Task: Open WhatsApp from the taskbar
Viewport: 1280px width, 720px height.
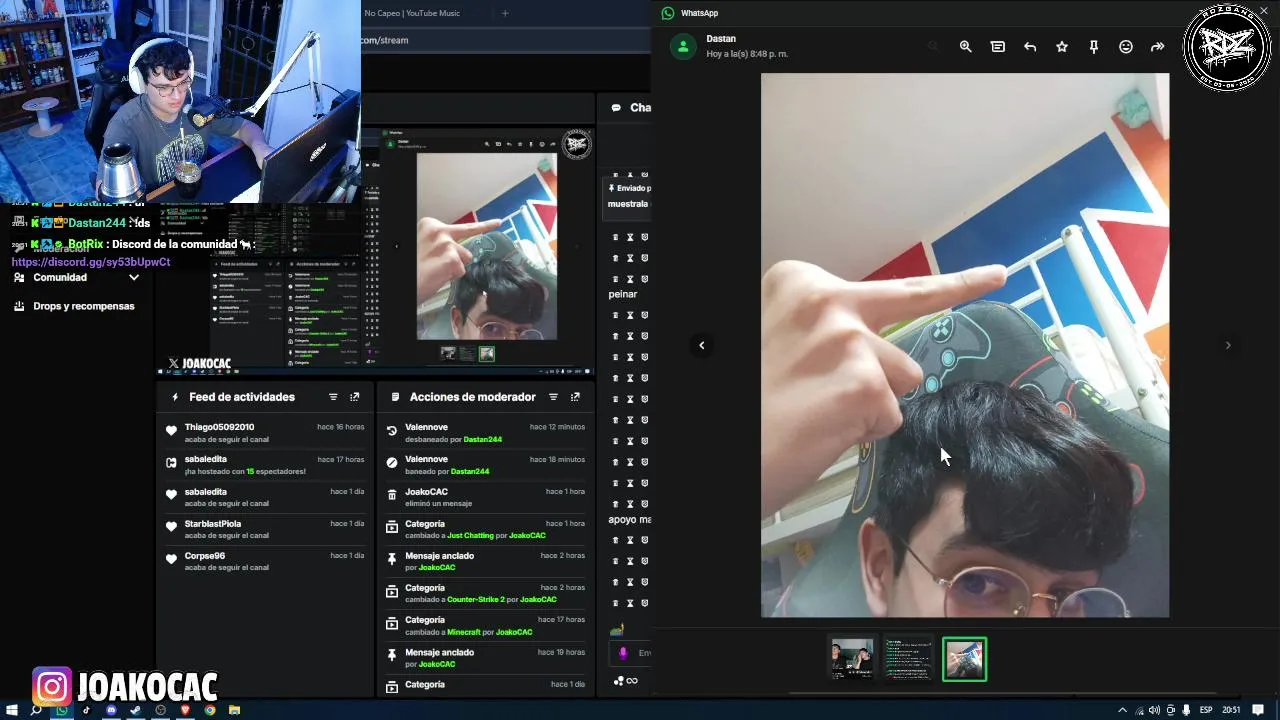Action: click(62, 710)
